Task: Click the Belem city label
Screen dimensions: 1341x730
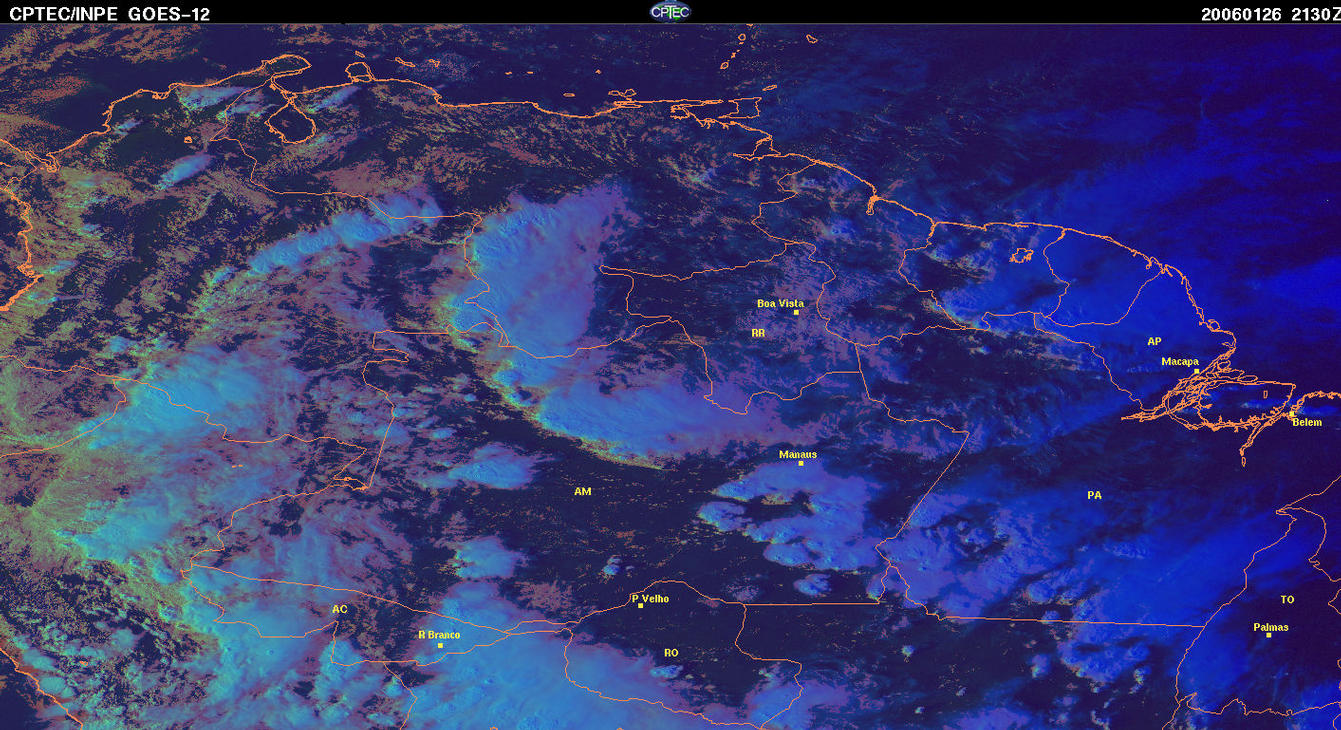Action: pos(1307,423)
